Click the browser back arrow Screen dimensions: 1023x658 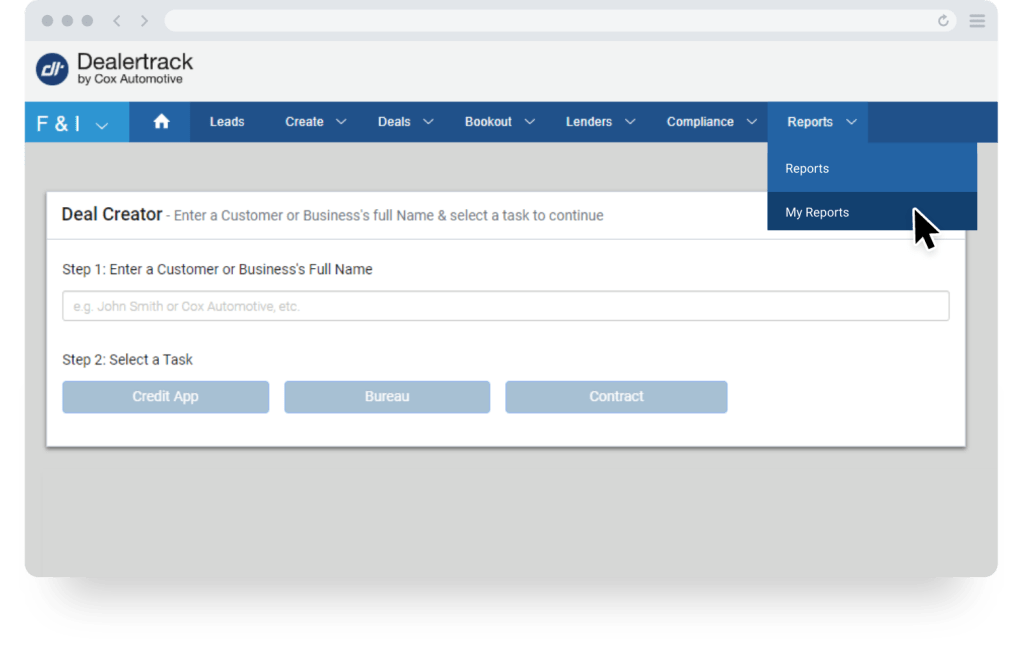pyautogui.click(x=117, y=21)
